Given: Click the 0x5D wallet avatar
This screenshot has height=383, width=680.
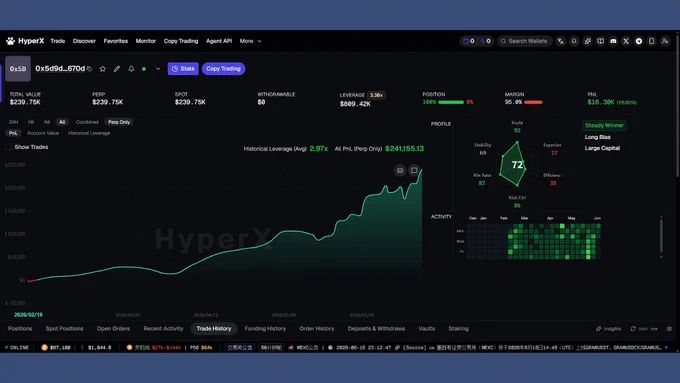Looking at the screenshot, I should [18, 69].
